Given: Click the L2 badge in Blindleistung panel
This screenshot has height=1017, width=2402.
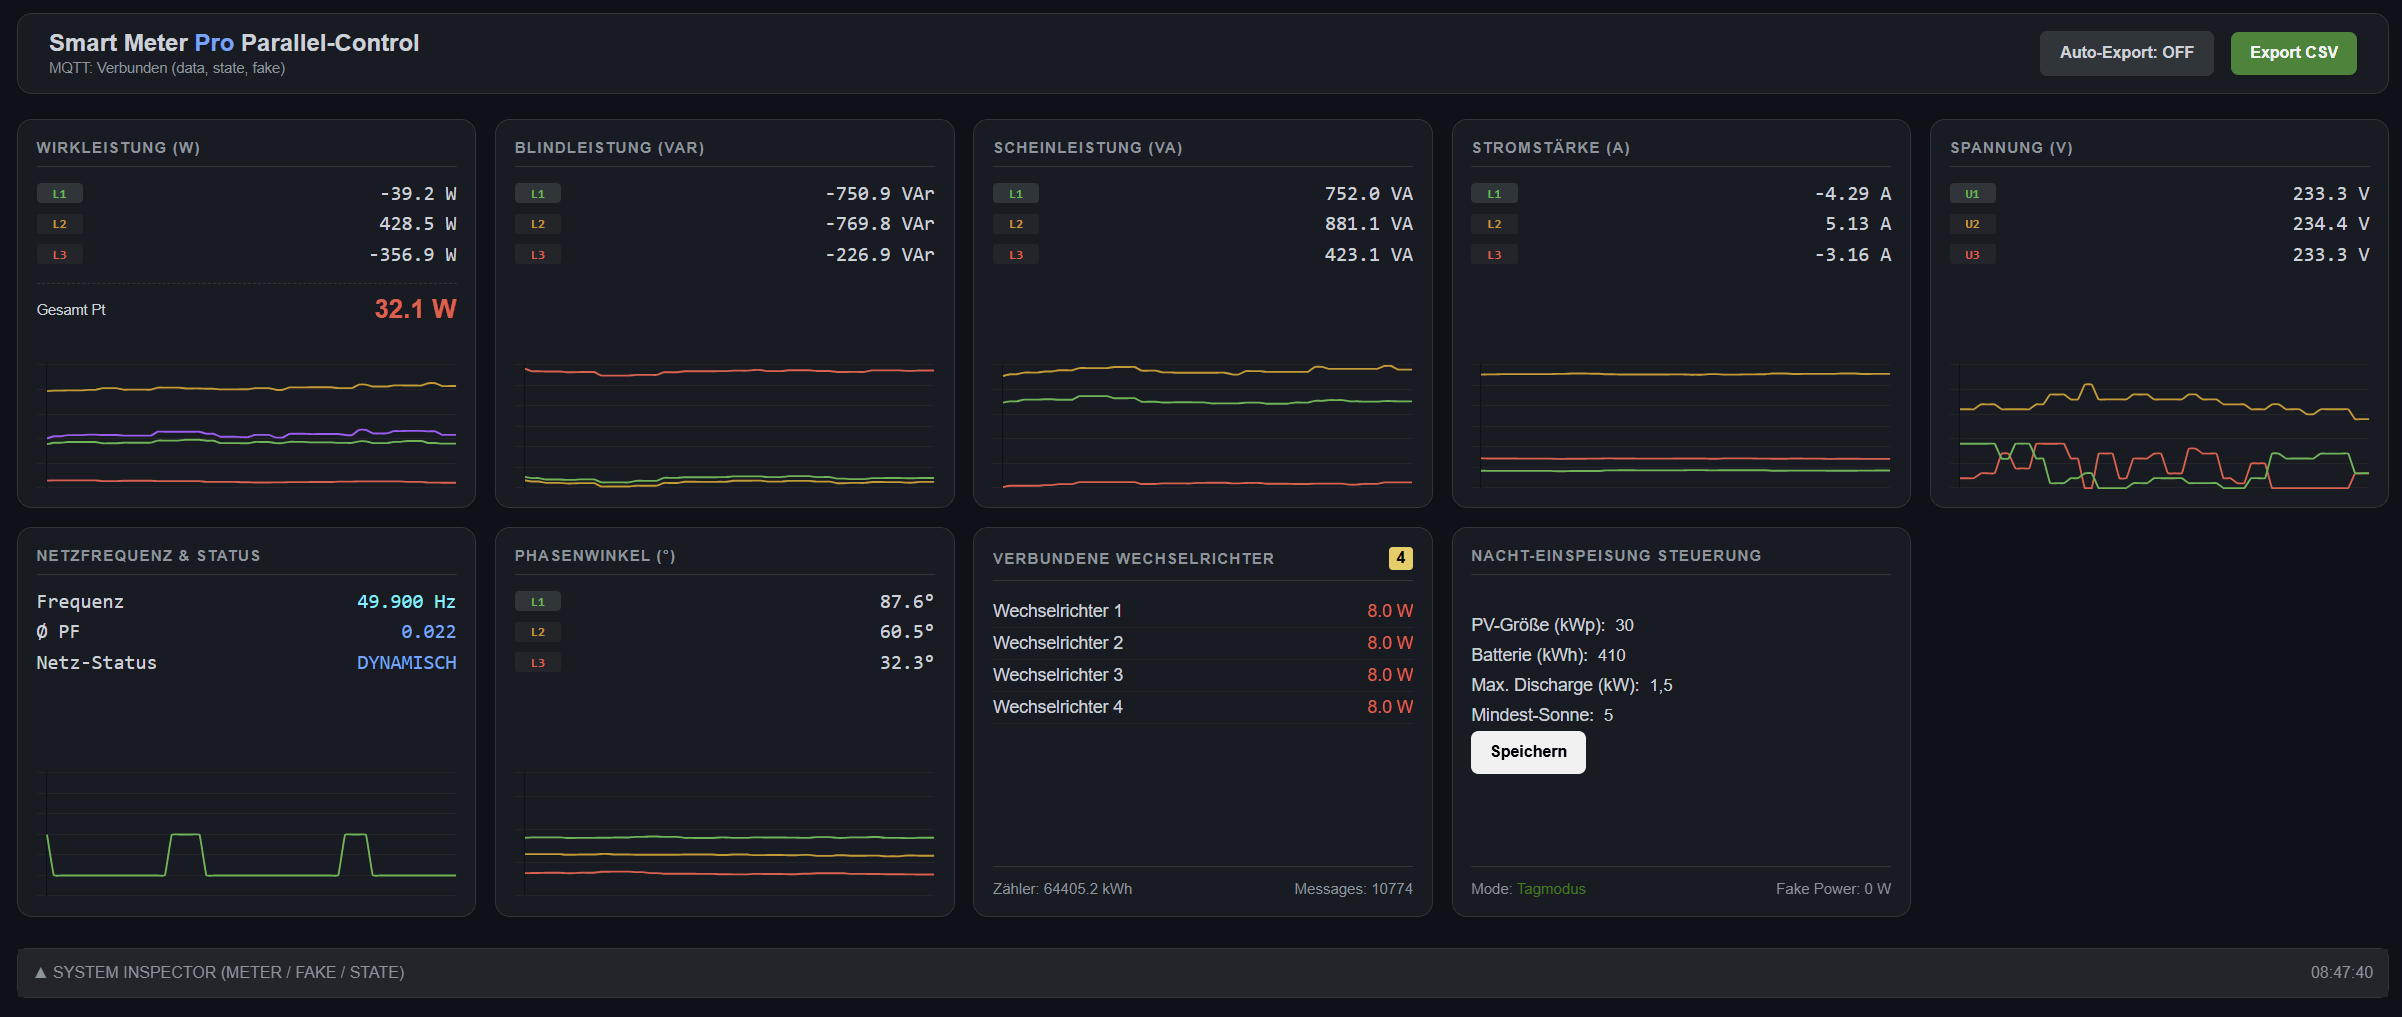Looking at the screenshot, I should pos(538,224).
